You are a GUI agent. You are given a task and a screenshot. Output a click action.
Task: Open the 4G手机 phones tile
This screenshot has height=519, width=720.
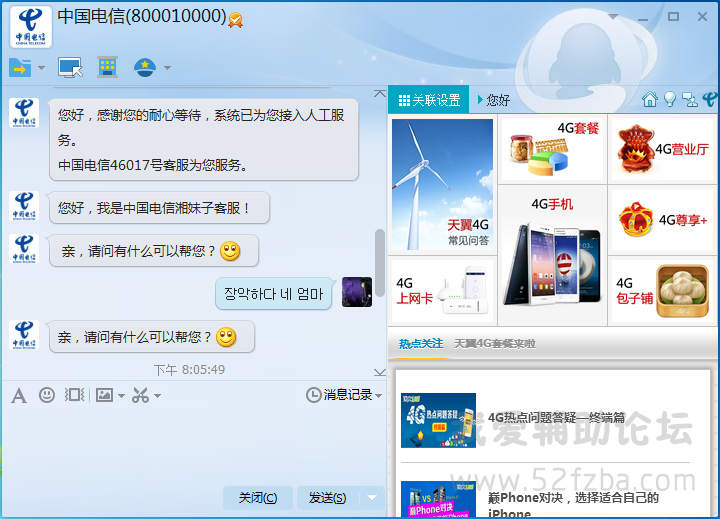(552, 255)
